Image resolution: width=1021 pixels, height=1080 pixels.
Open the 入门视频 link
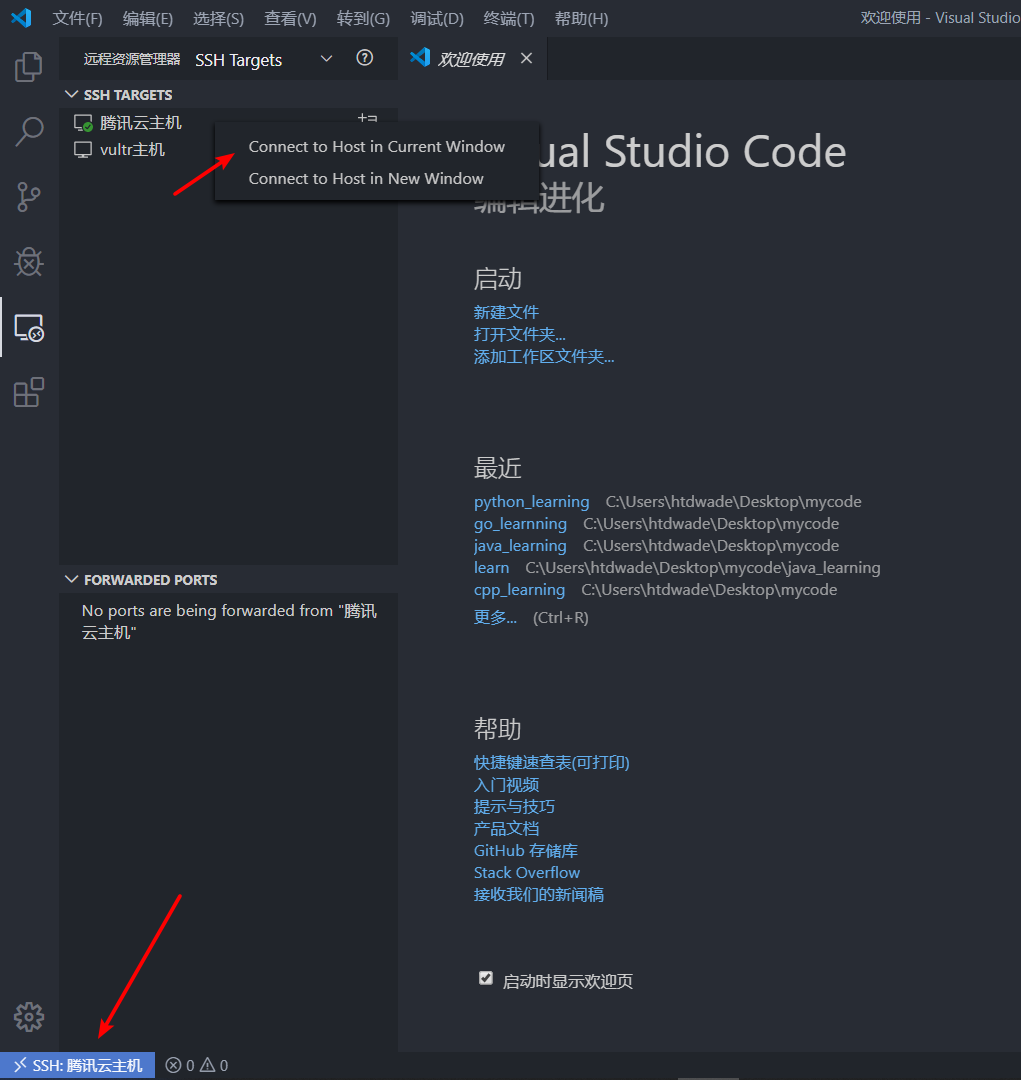[x=506, y=785]
